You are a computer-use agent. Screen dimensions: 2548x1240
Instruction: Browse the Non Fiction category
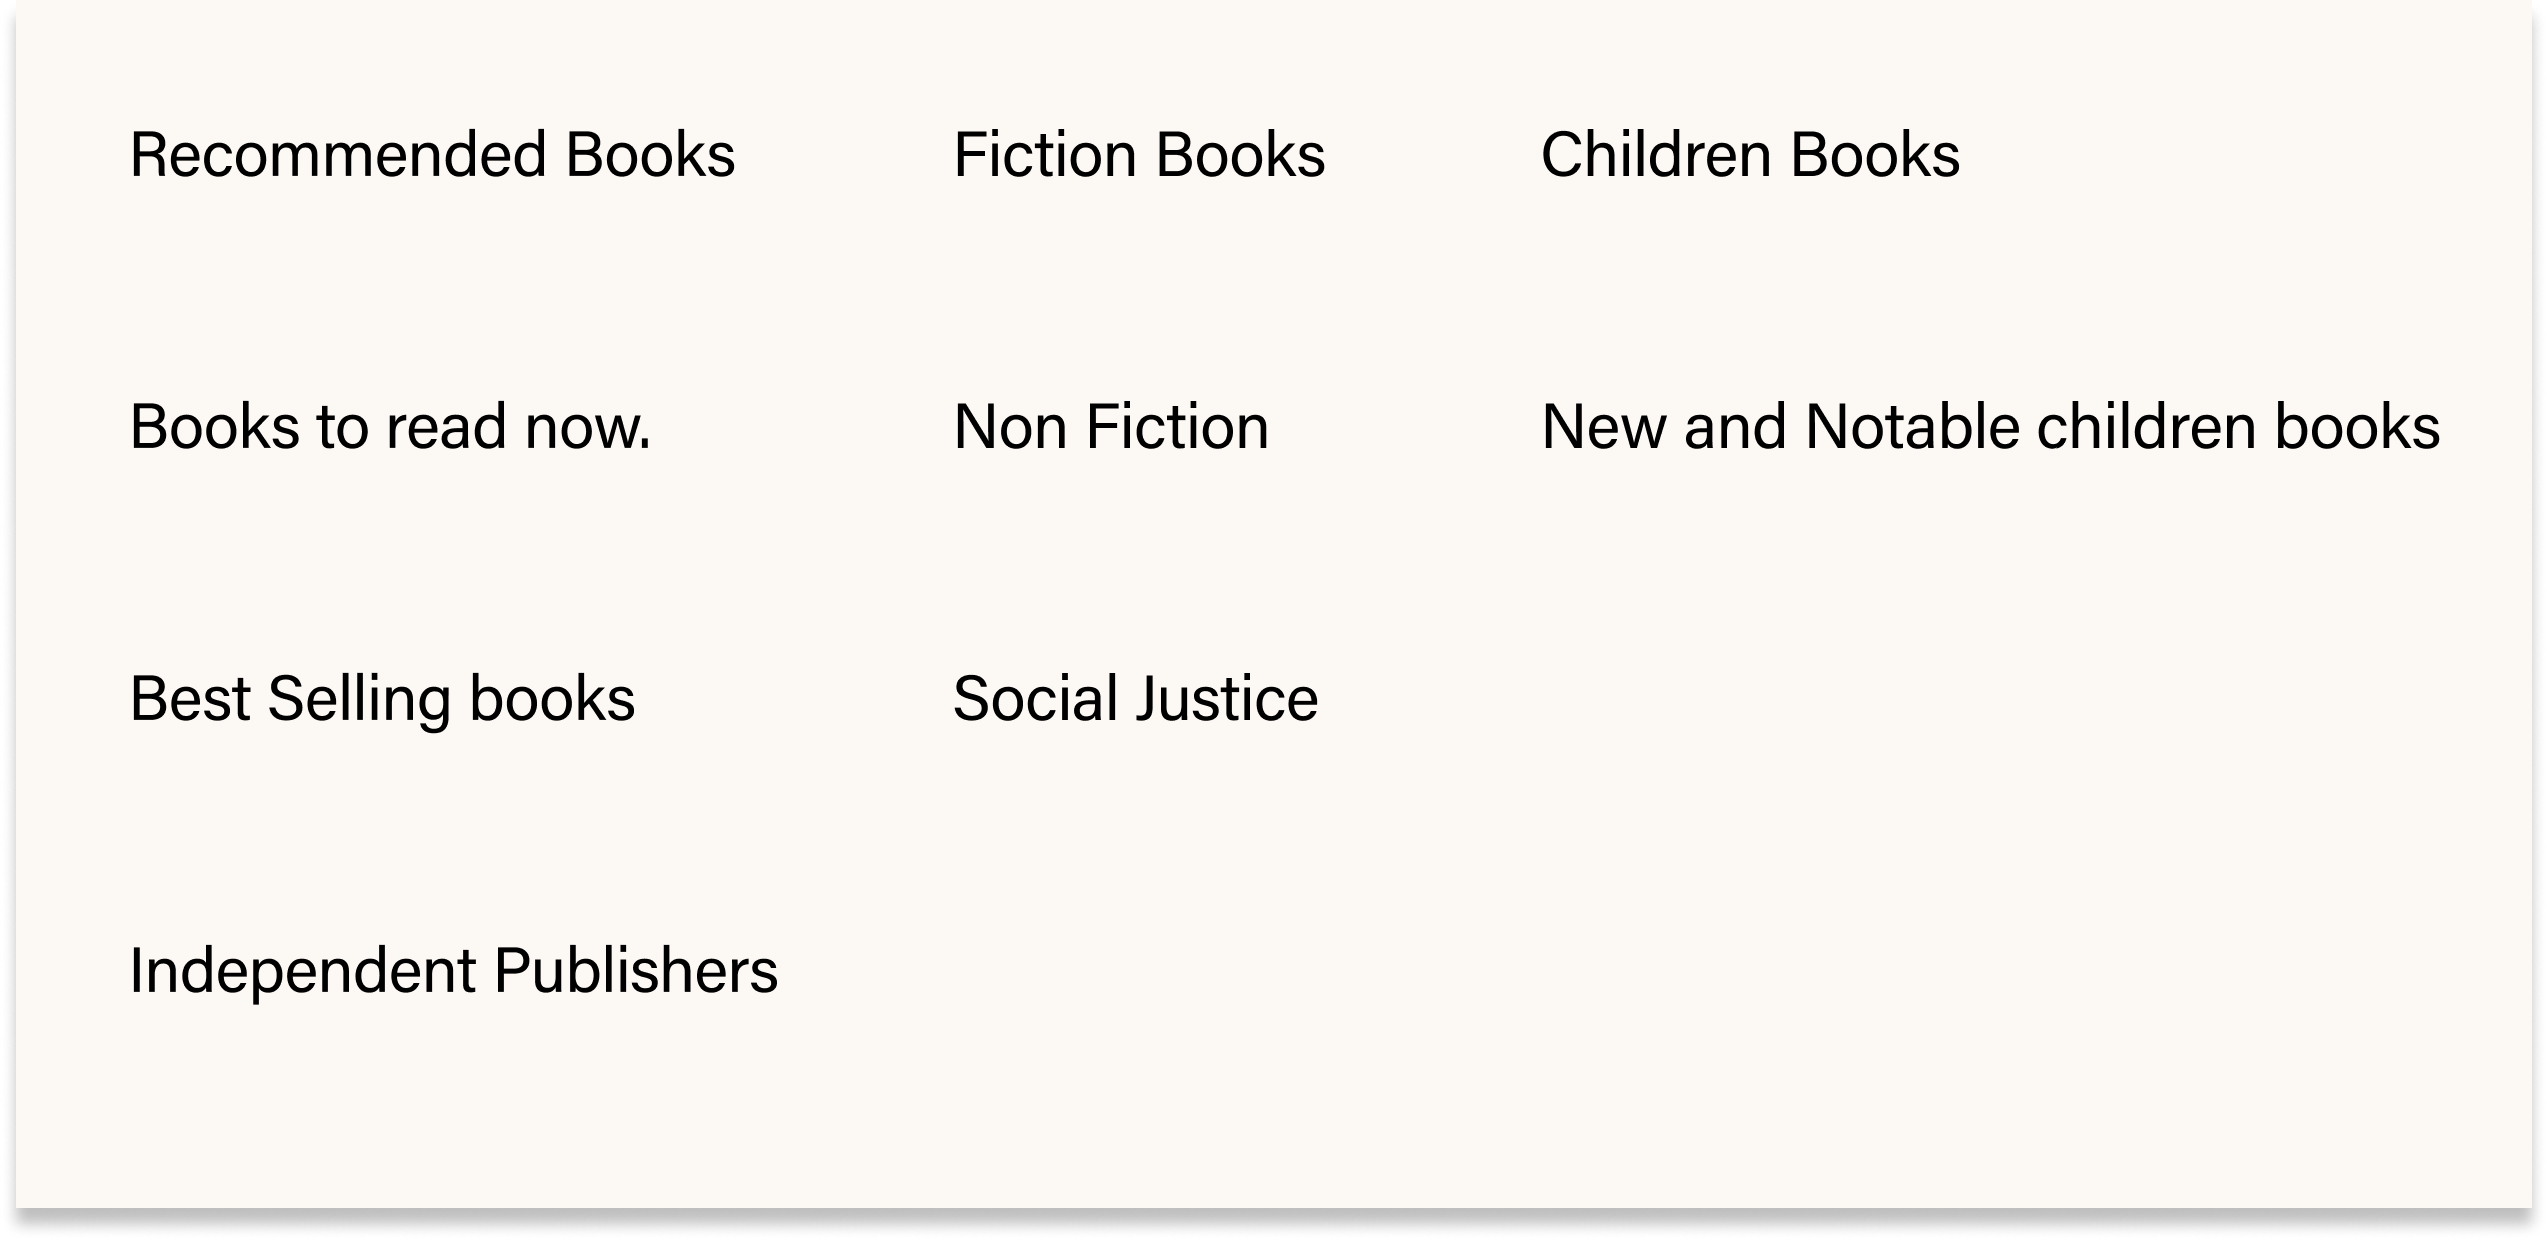tap(1111, 427)
